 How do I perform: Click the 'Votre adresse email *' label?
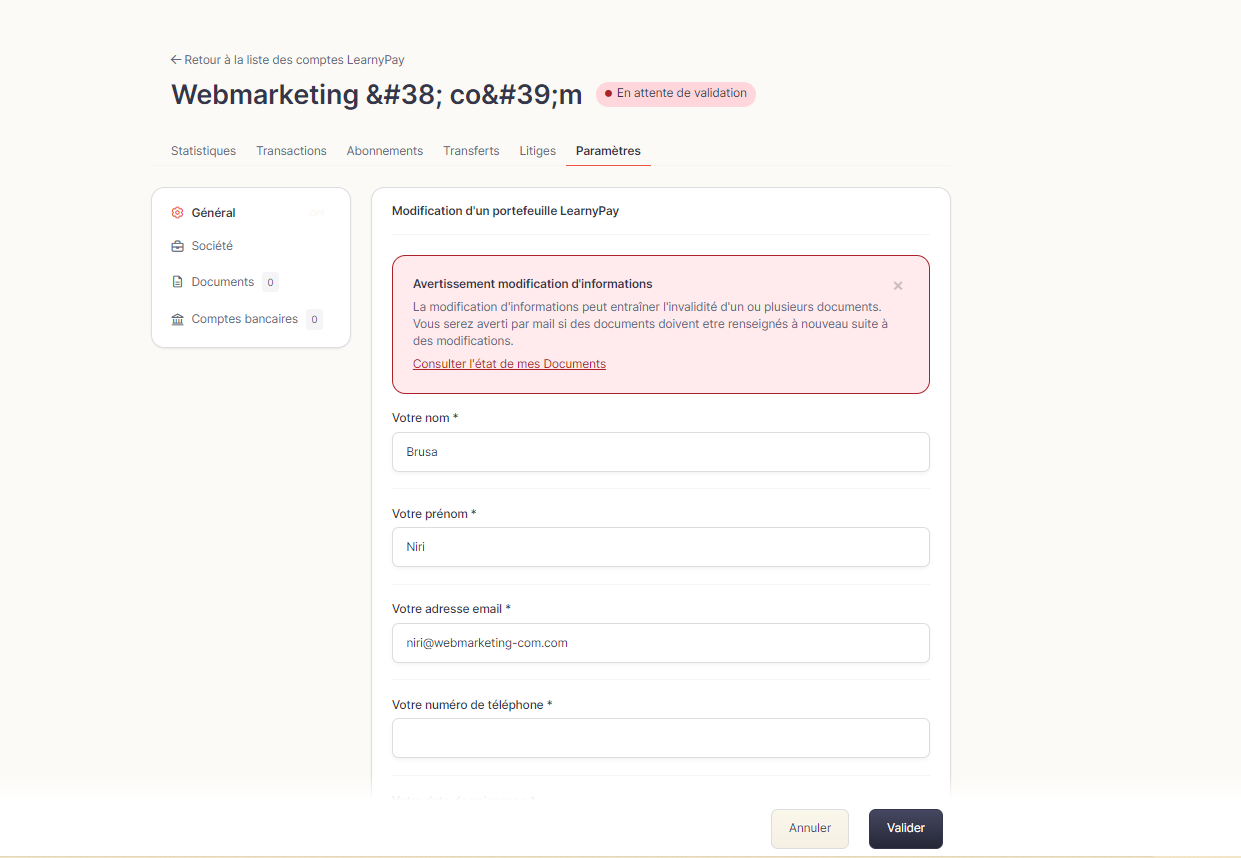451,609
